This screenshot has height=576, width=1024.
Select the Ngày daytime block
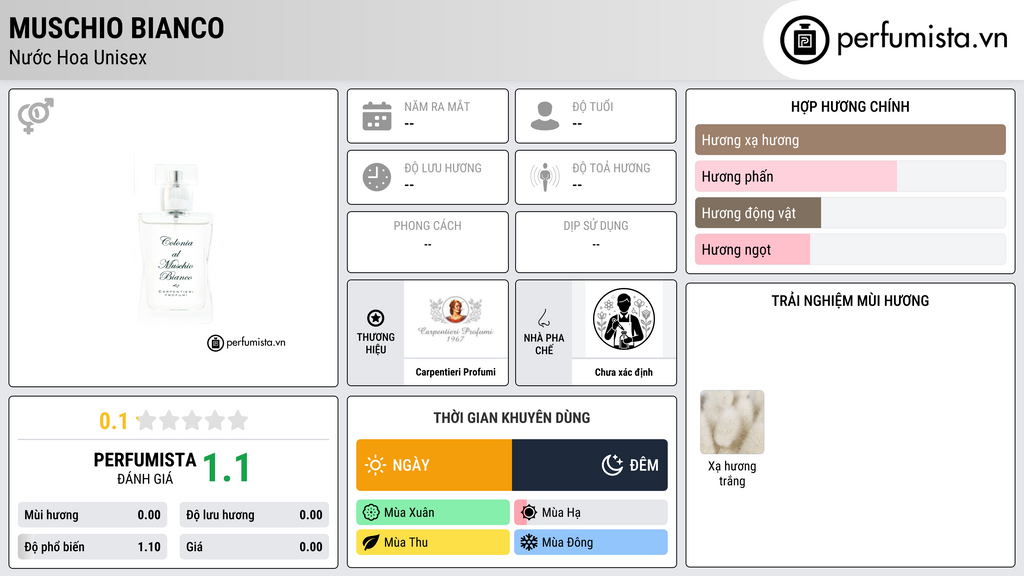pyautogui.click(x=434, y=465)
